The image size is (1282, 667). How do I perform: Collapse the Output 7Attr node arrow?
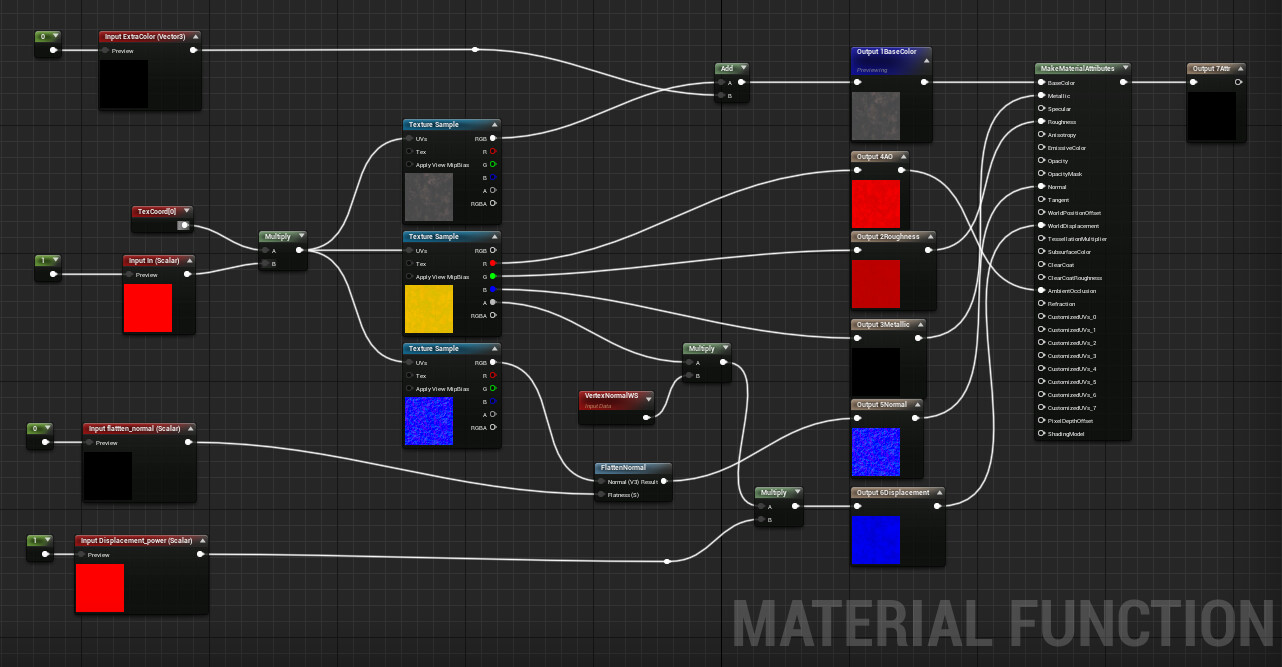[x=1240, y=68]
